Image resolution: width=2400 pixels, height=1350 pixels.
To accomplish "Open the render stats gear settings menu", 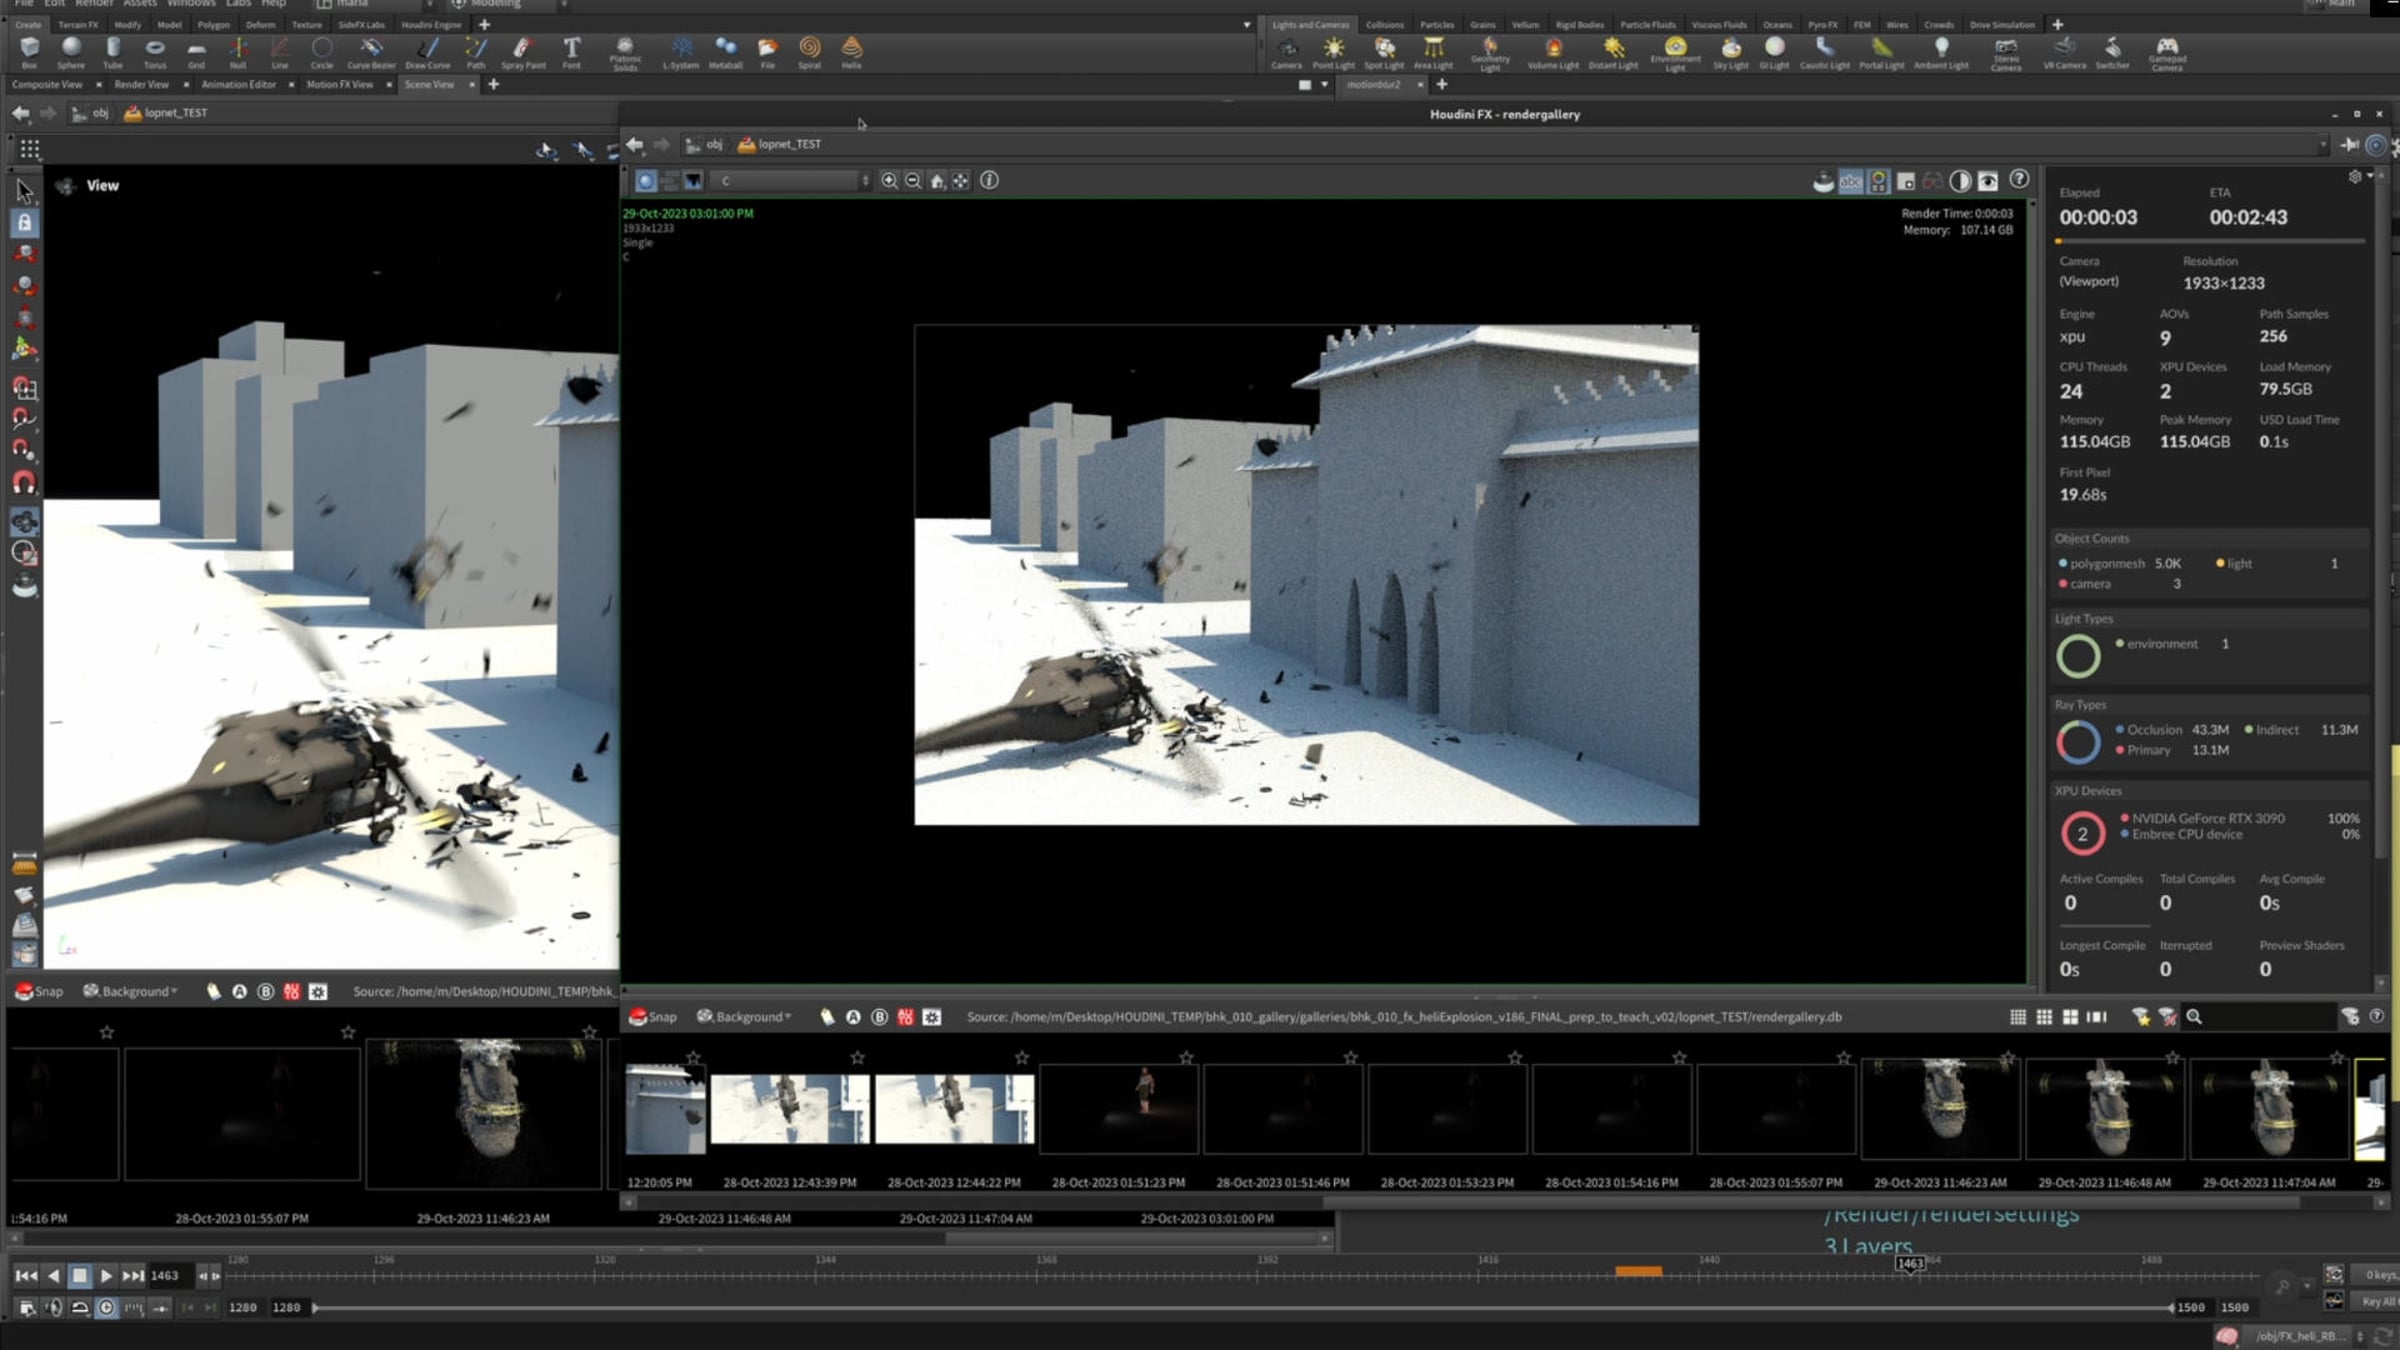I will pos(2356,177).
